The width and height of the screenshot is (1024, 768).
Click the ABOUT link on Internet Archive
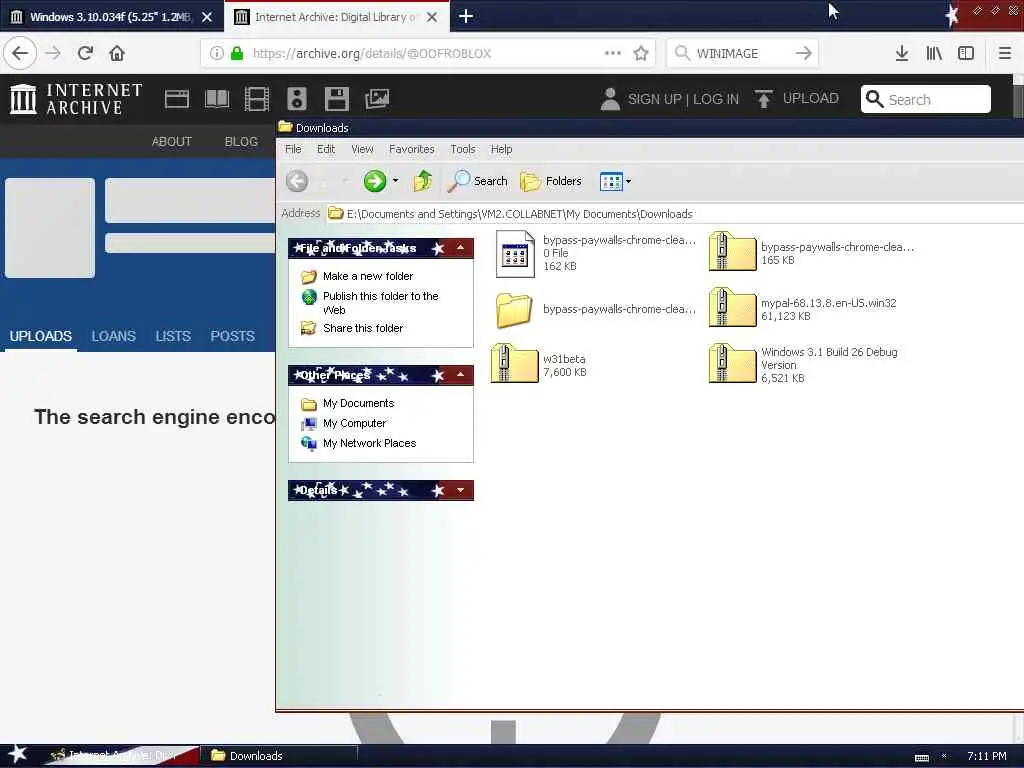[x=172, y=142]
